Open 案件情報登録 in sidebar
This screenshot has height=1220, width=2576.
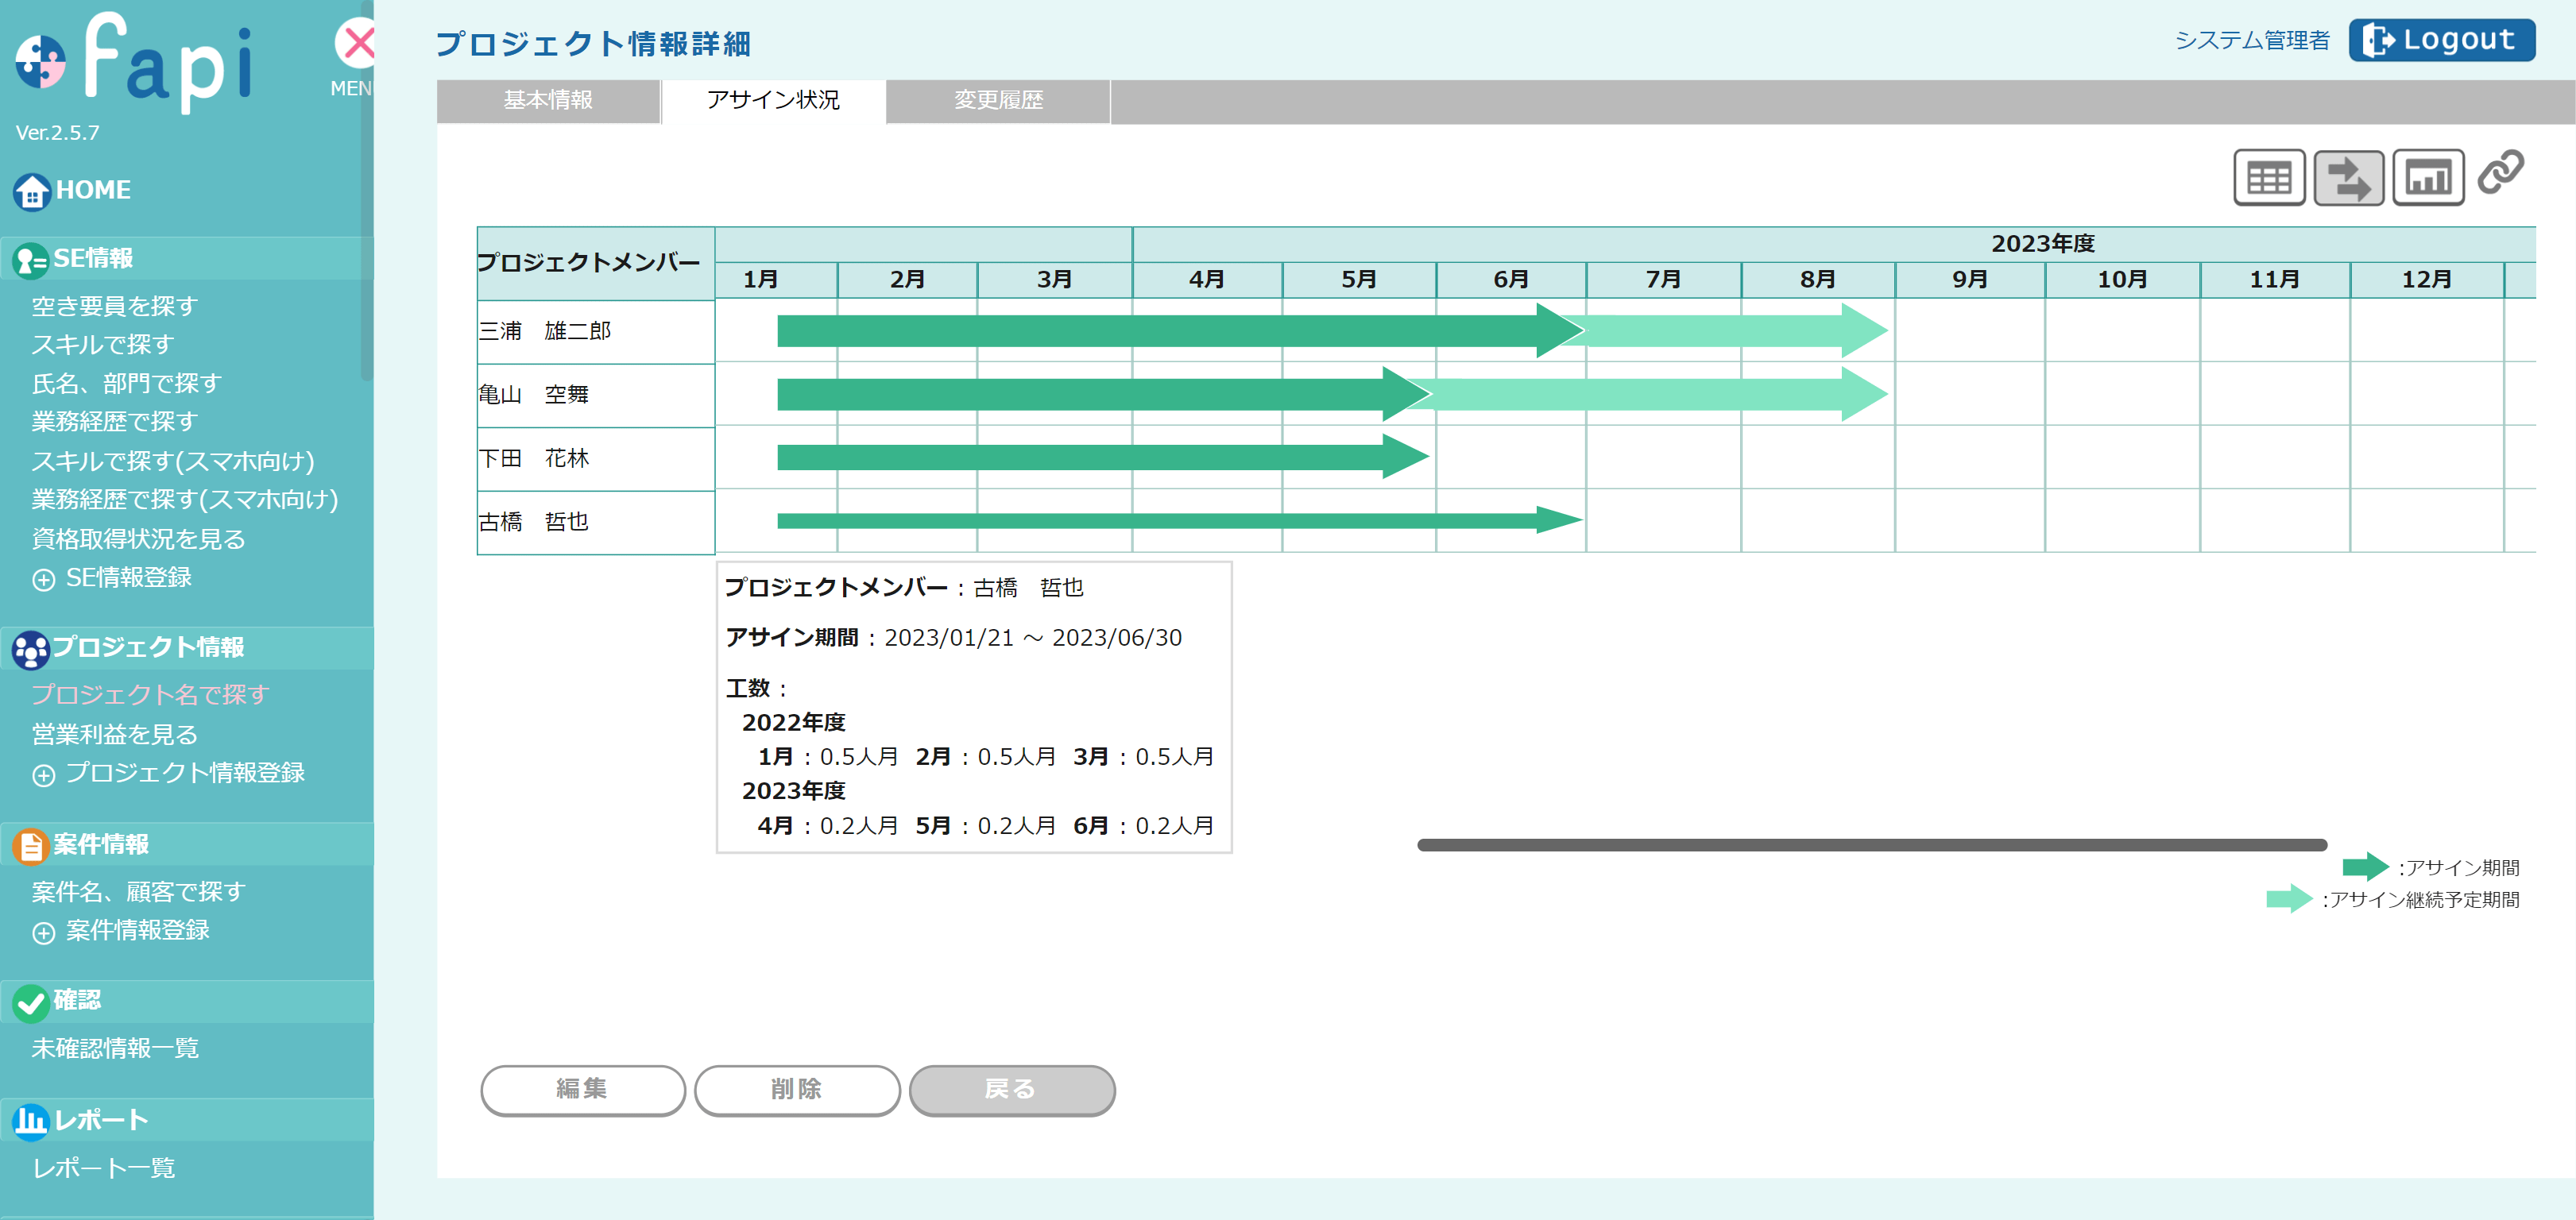click(x=137, y=930)
